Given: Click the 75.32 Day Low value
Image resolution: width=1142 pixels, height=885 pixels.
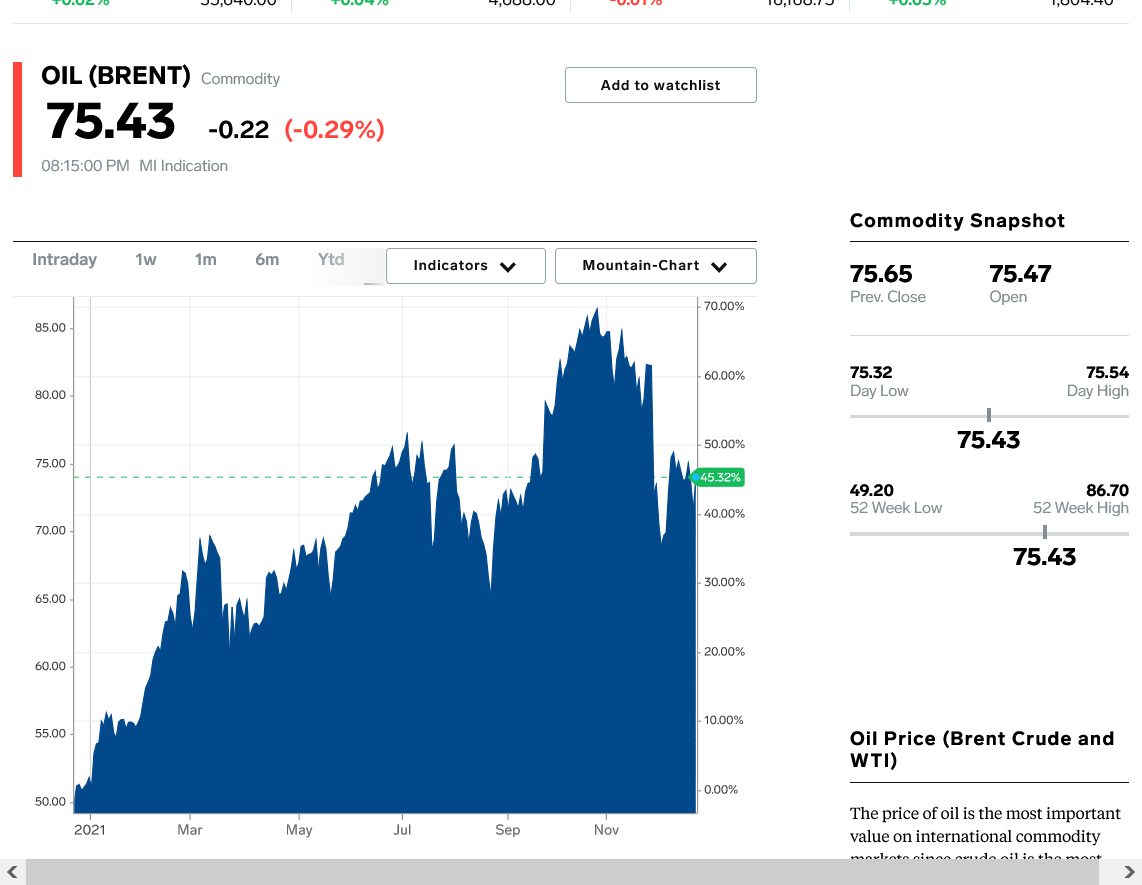Looking at the screenshot, I should [x=871, y=372].
